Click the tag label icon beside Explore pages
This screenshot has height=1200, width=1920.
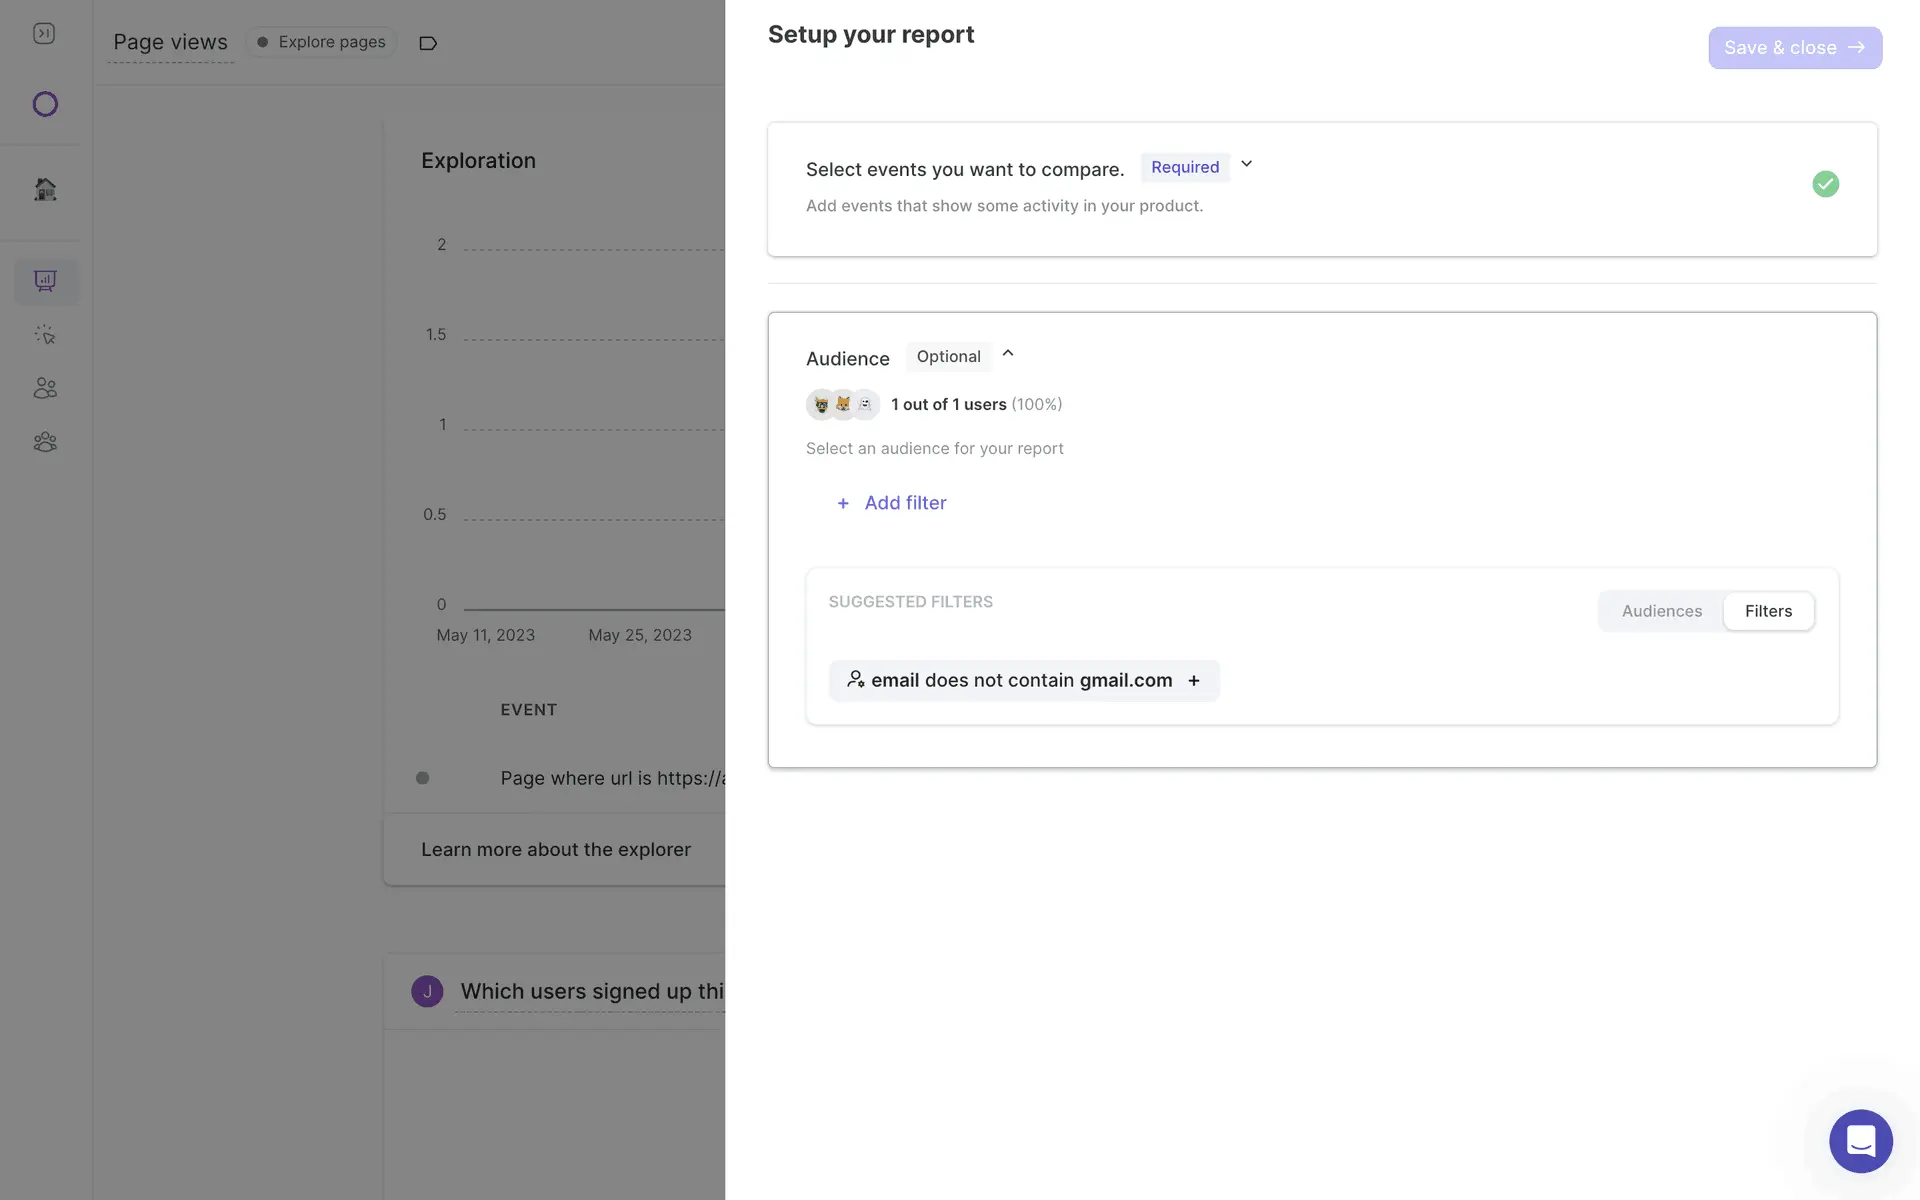pos(428,43)
